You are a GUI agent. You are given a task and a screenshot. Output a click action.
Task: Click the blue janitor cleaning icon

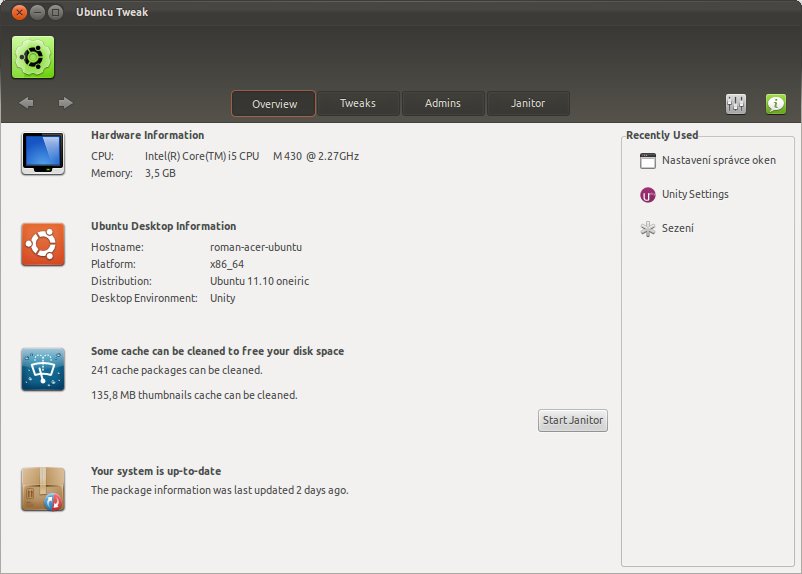[x=43, y=369]
